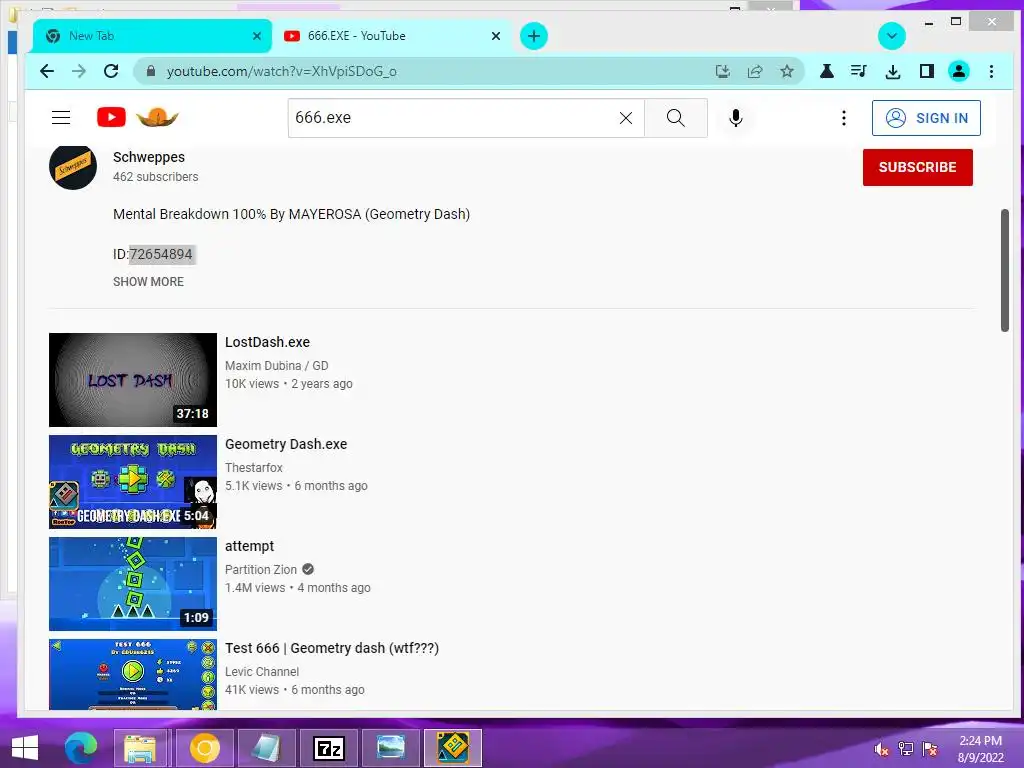Open Microsoft Edge from taskbar
The height and width of the screenshot is (768, 1024).
click(81, 748)
